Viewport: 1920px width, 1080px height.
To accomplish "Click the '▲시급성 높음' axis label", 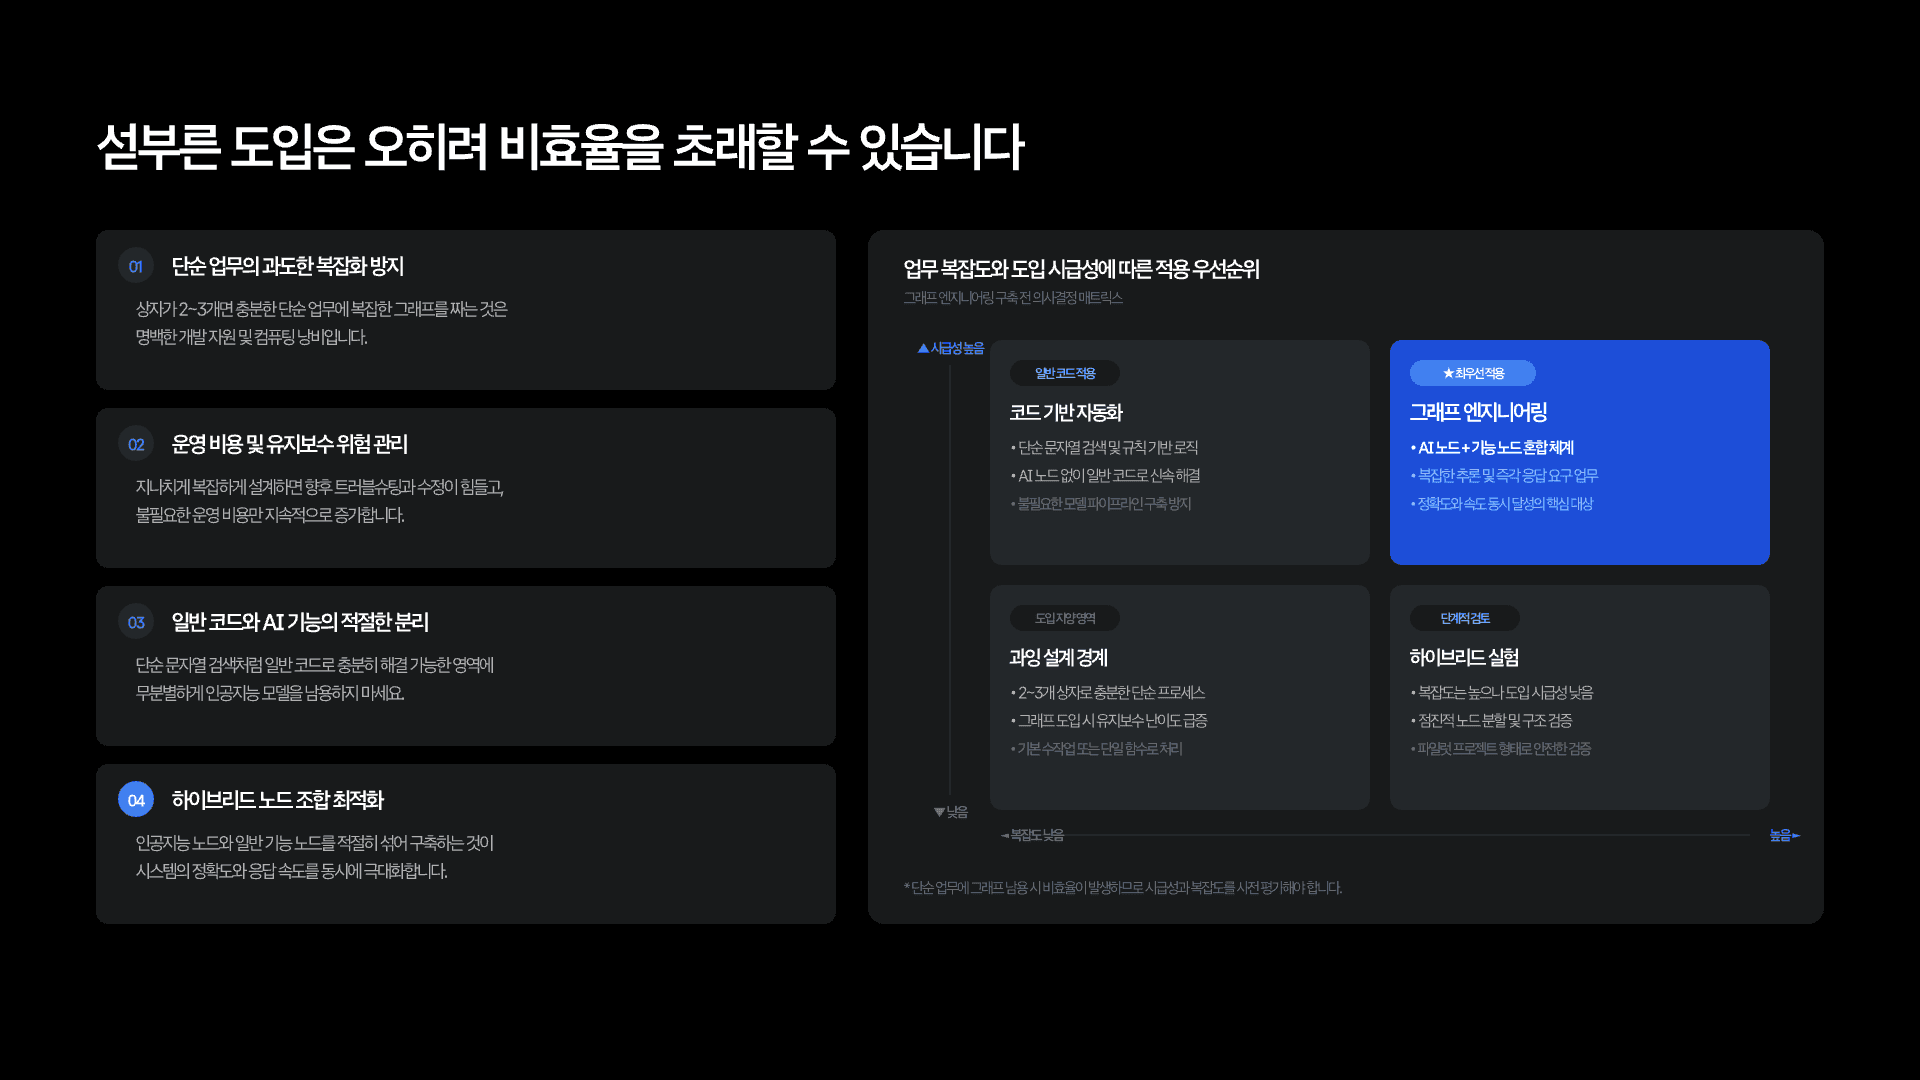I will point(951,348).
